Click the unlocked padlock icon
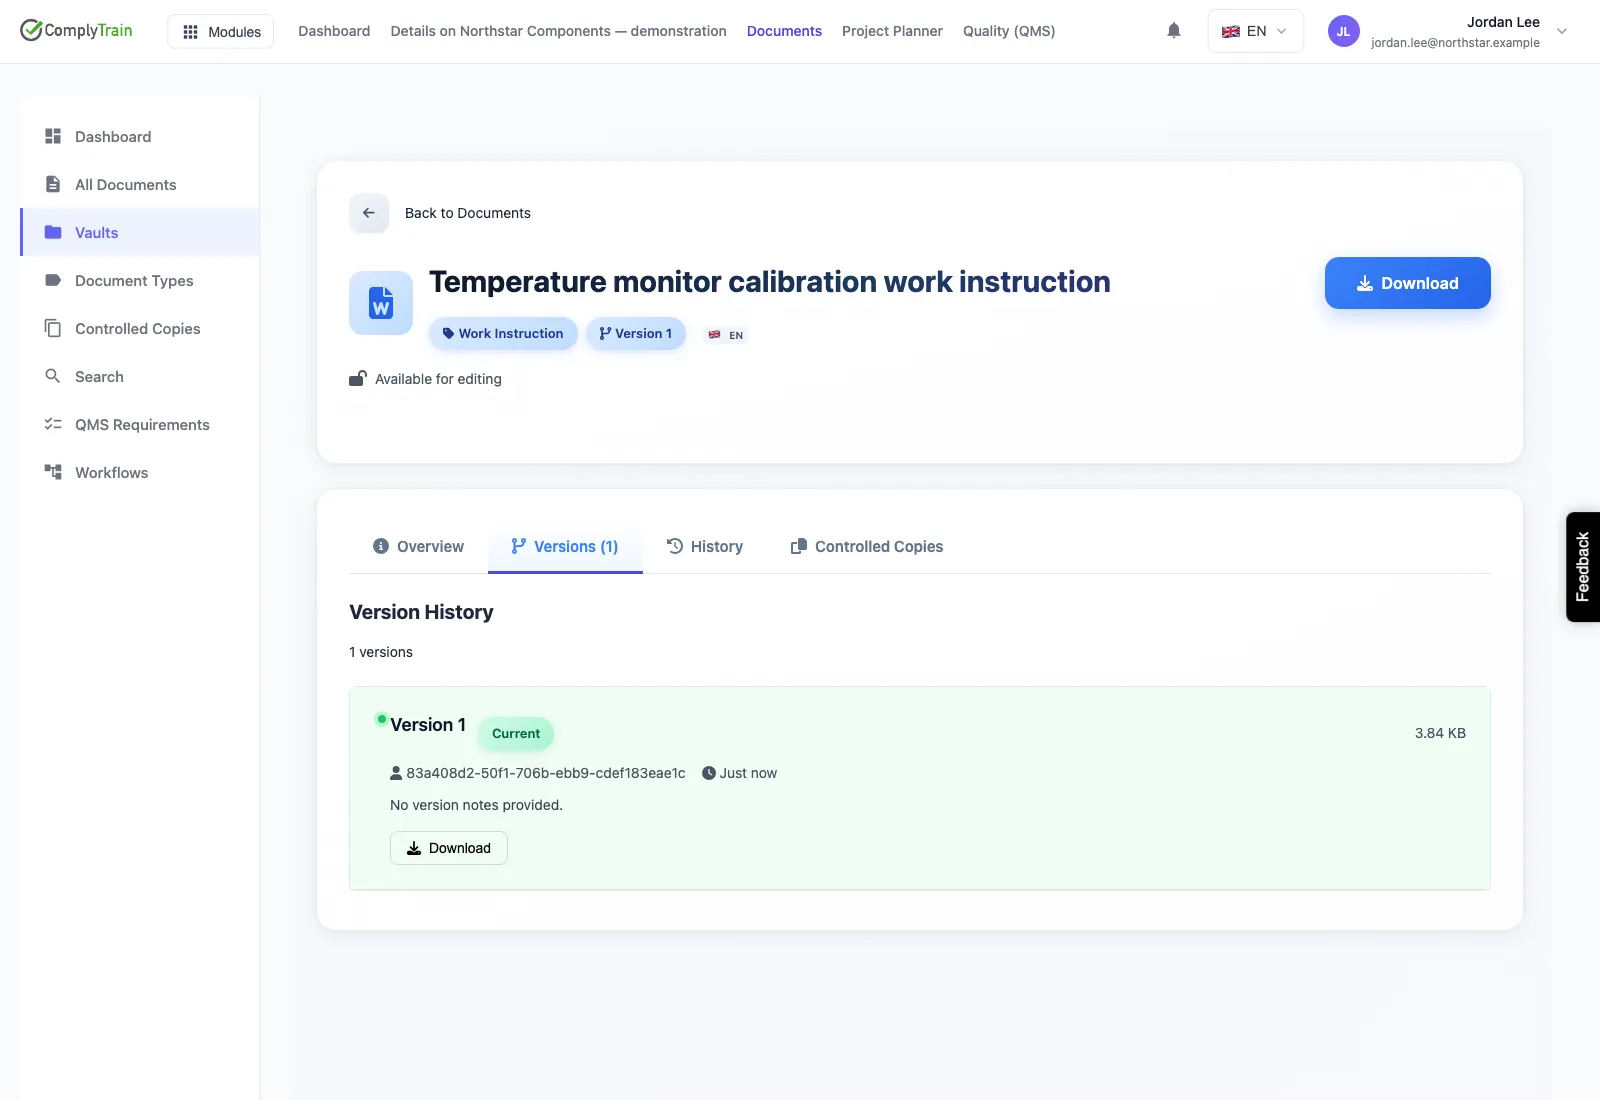 click(358, 378)
